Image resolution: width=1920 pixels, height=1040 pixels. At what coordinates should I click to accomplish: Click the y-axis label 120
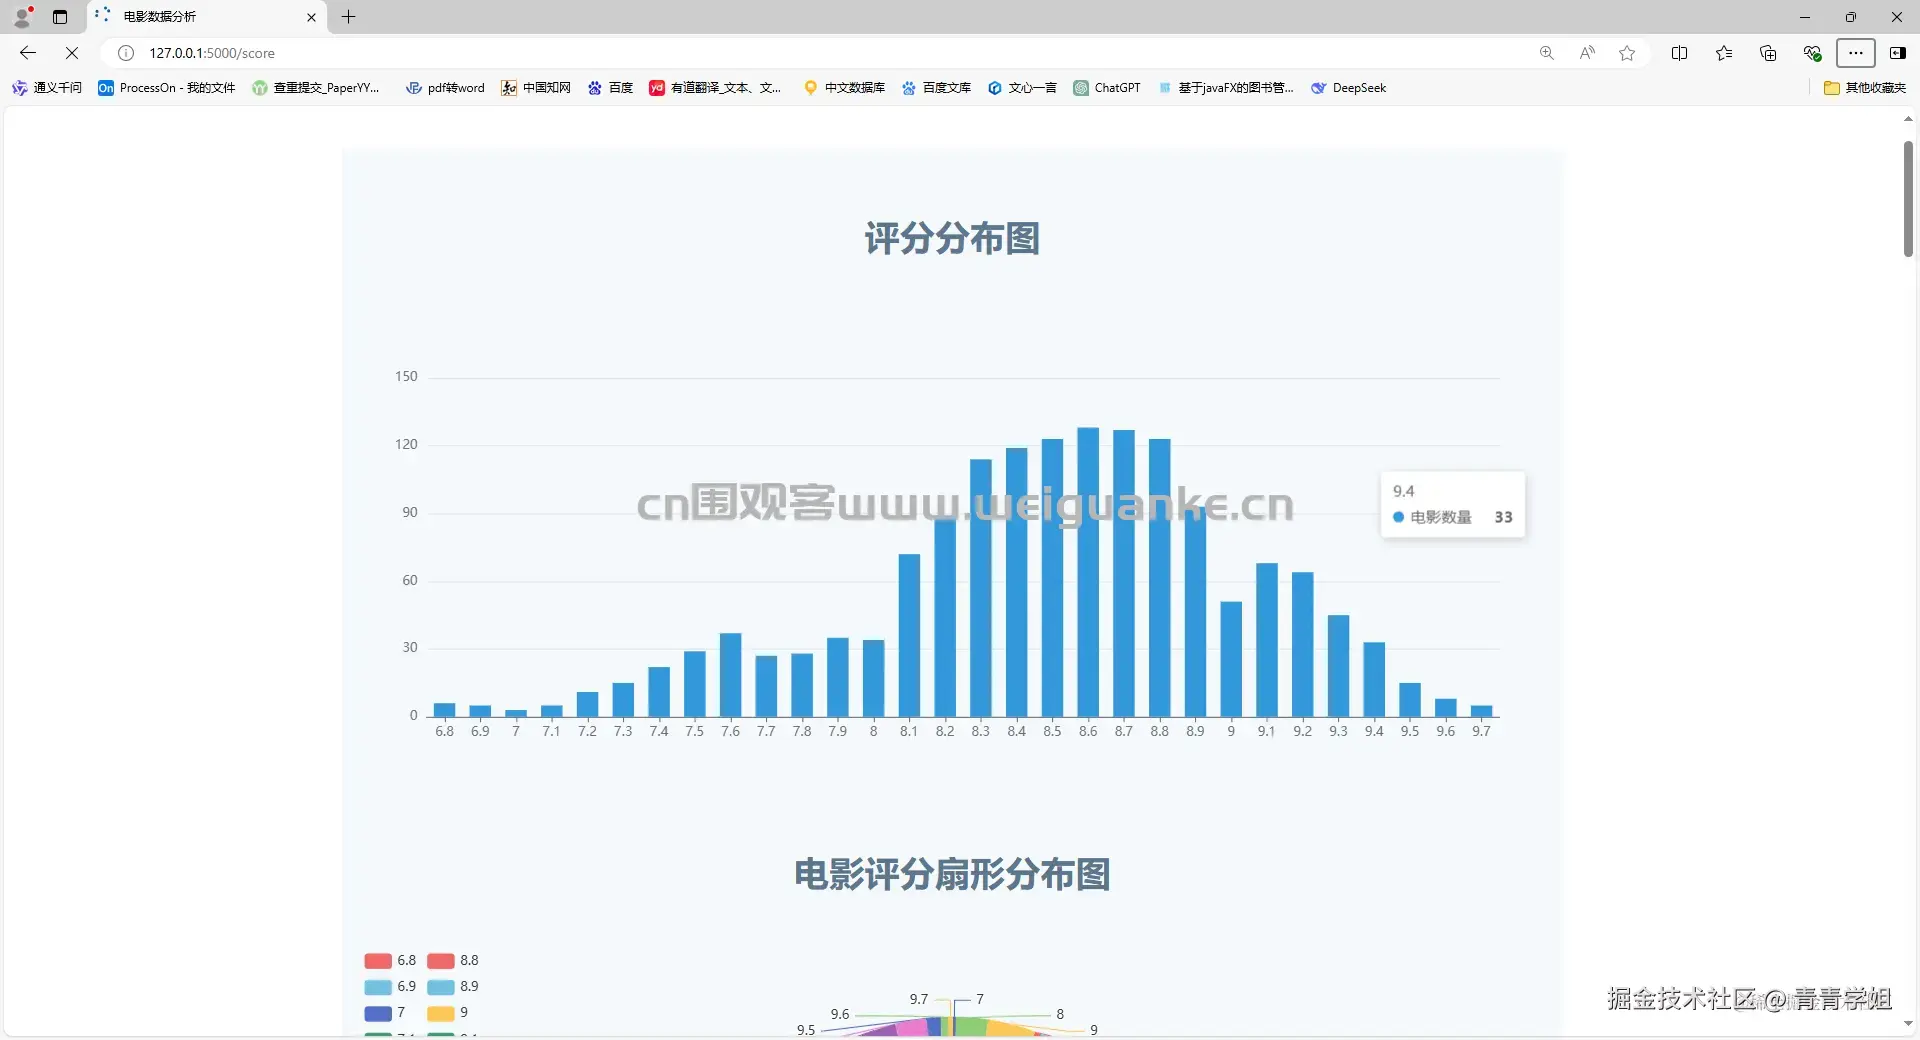(406, 445)
